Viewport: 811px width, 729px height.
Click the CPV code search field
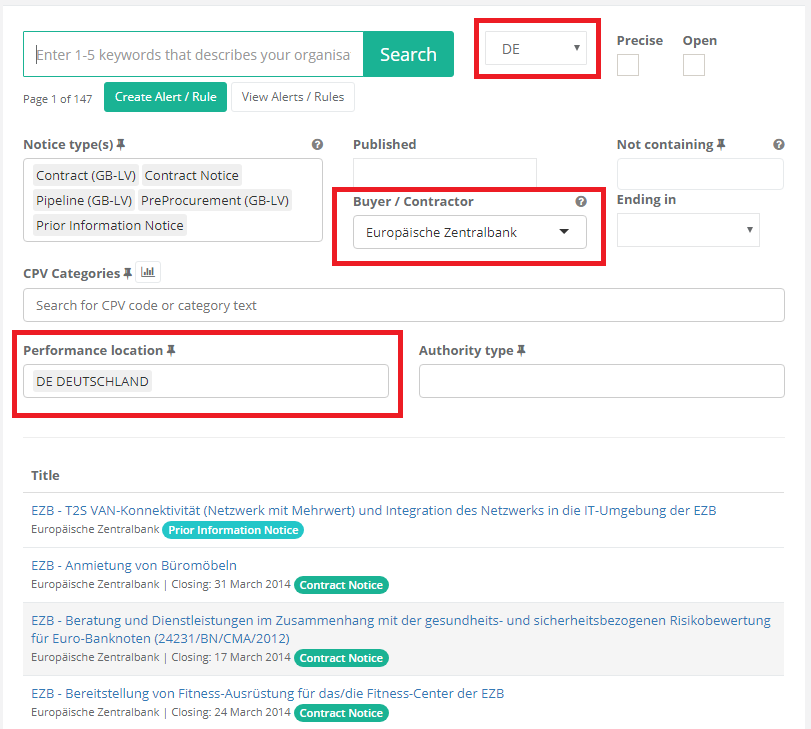coord(403,305)
